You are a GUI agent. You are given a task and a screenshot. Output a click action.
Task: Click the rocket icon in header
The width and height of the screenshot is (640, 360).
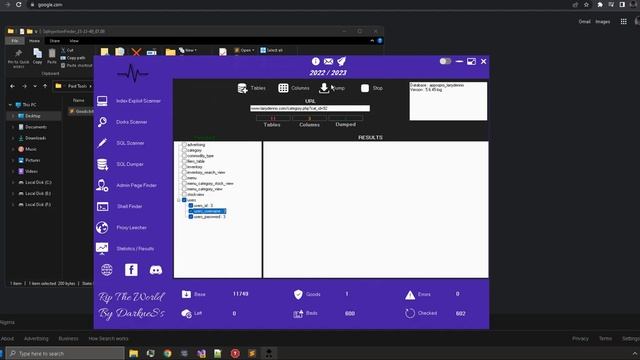(341, 61)
